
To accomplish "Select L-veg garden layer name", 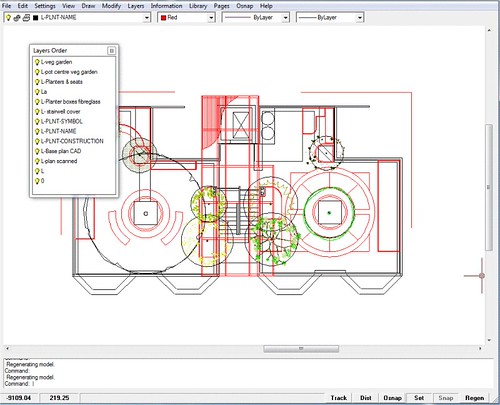I will click(56, 62).
